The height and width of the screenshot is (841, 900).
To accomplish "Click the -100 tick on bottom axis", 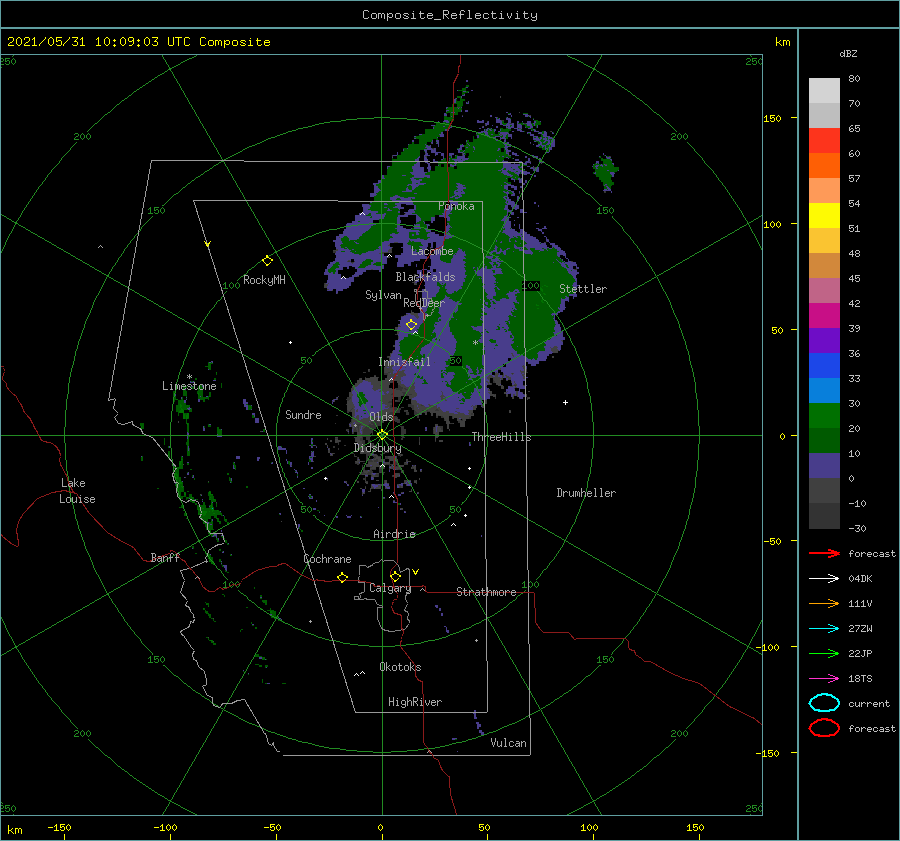I will click(x=165, y=827).
